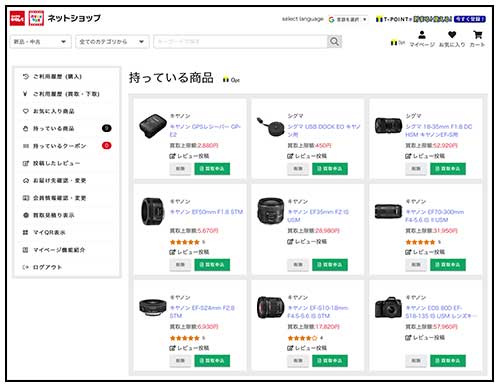Open the Sigma 18-35mm F1.8 product link
The width and height of the screenshot is (499, 387).
(x=438, y=130)
